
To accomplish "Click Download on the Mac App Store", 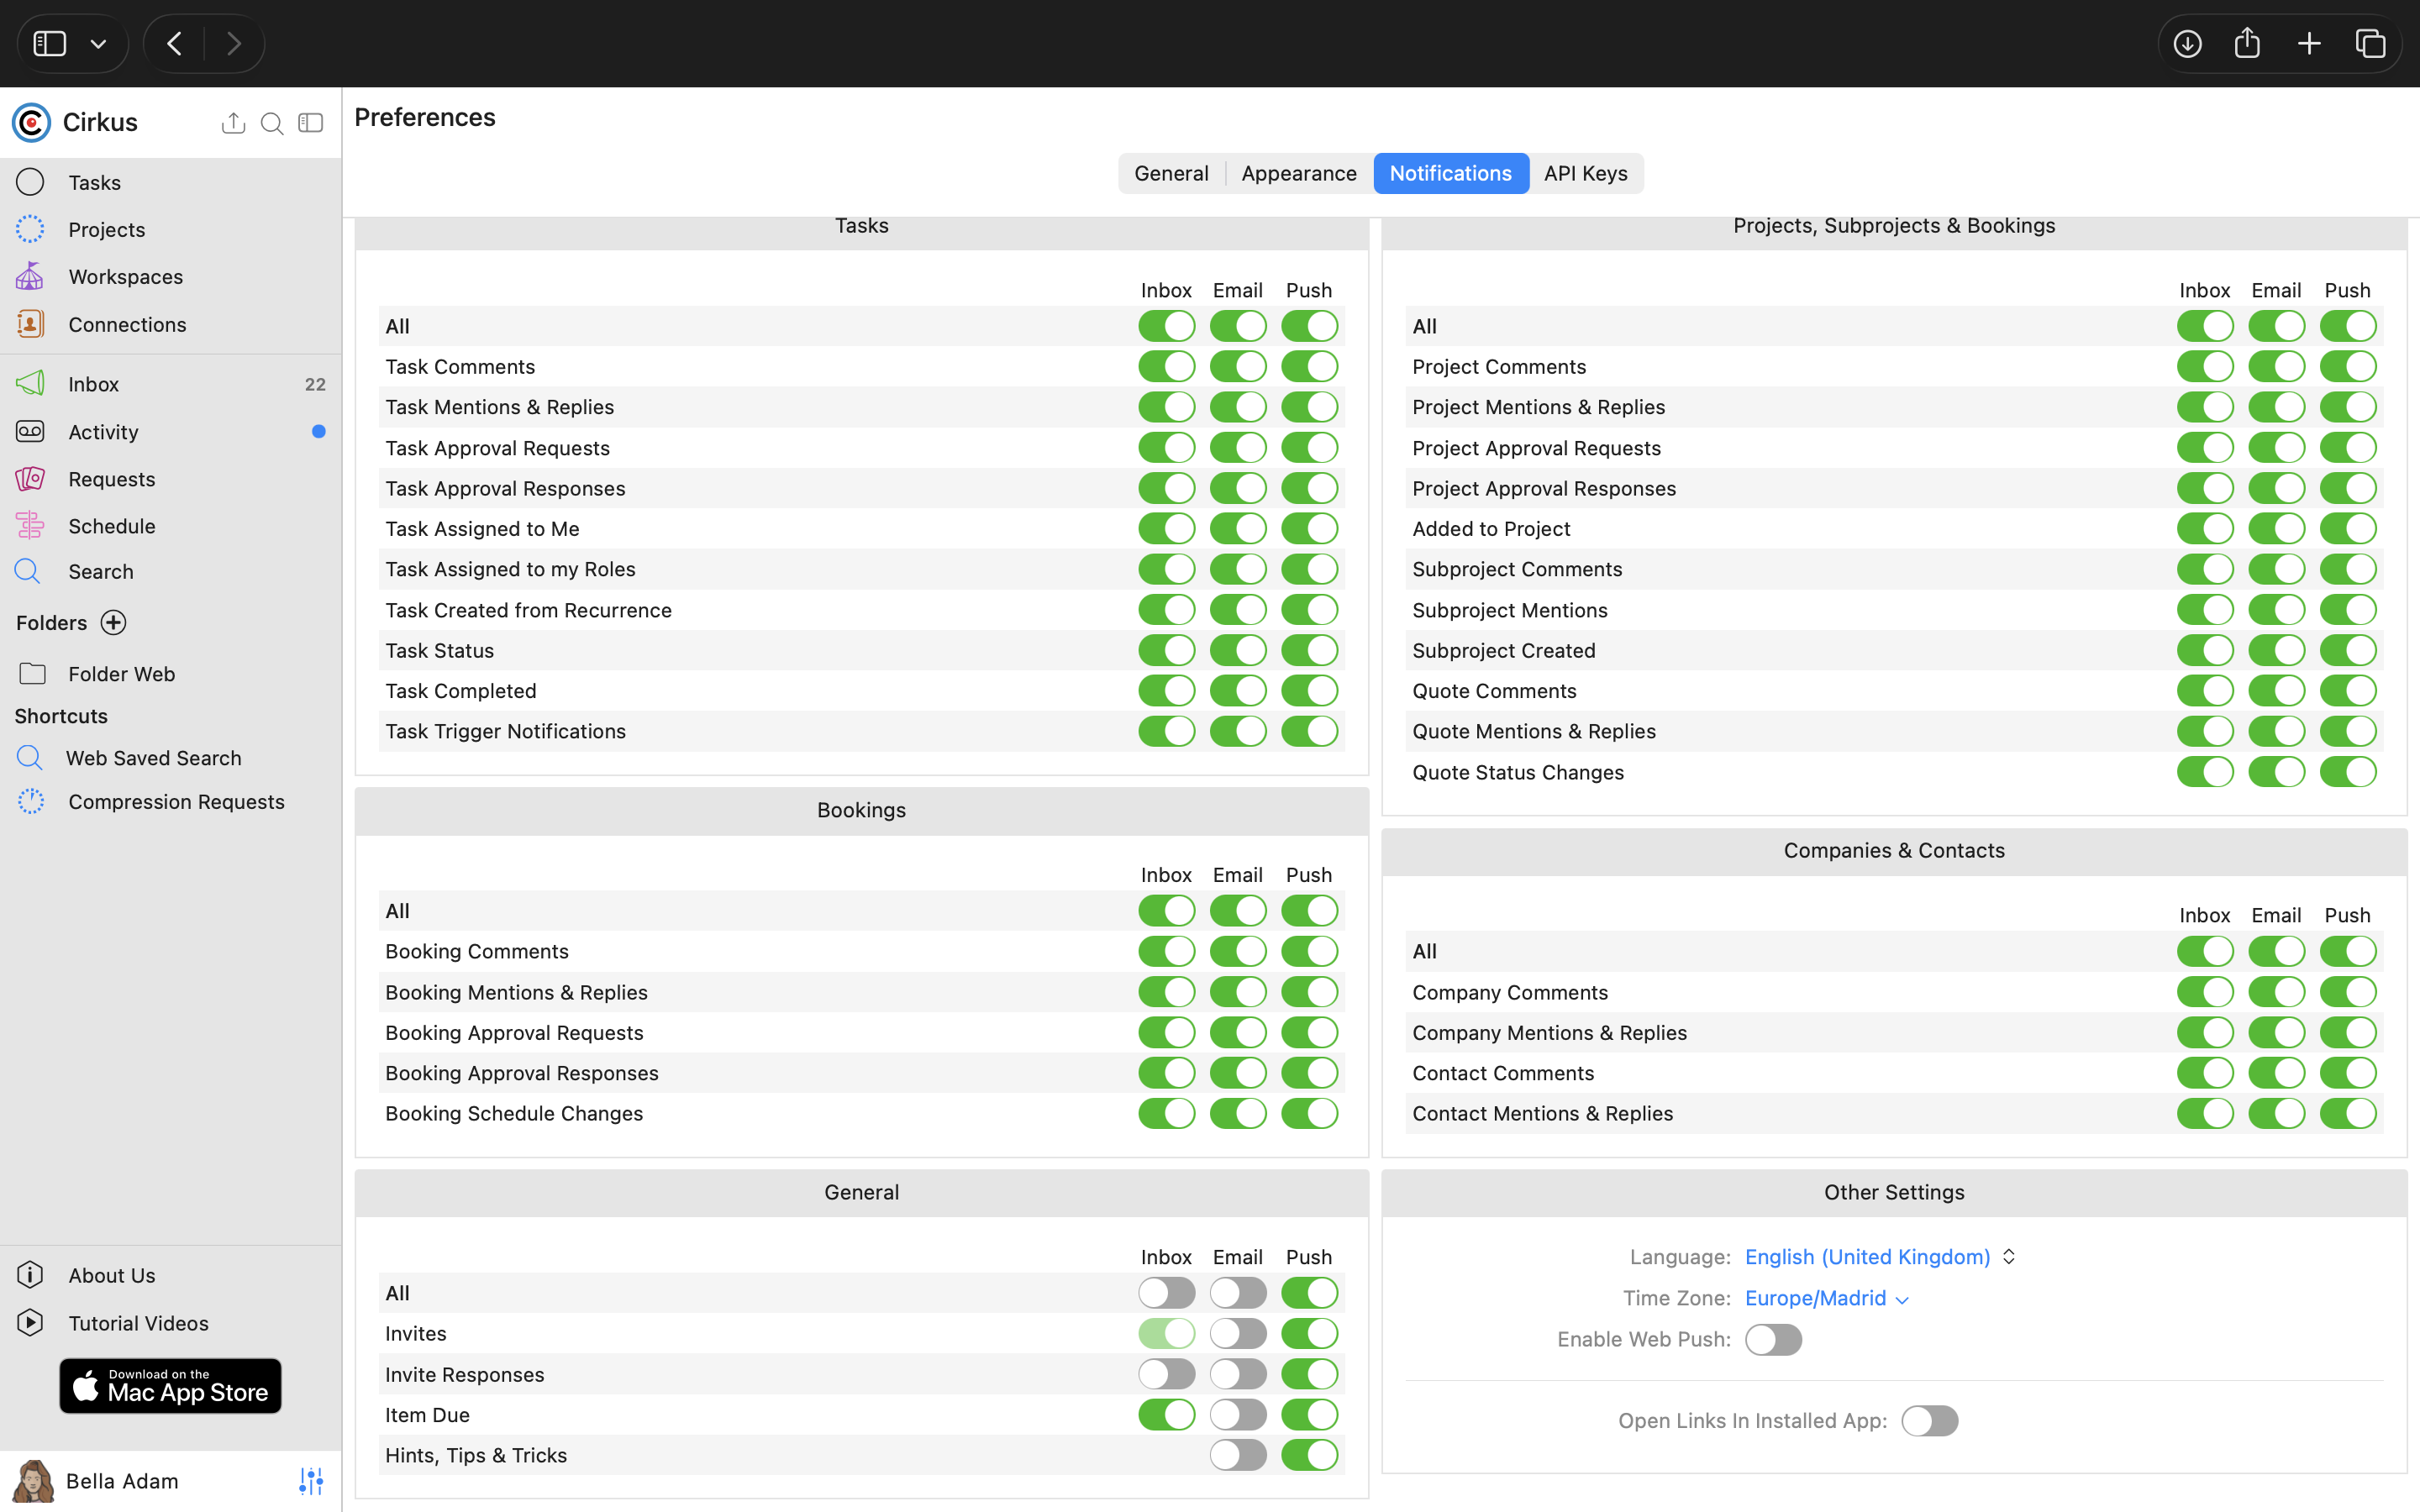I will 170,1386.
